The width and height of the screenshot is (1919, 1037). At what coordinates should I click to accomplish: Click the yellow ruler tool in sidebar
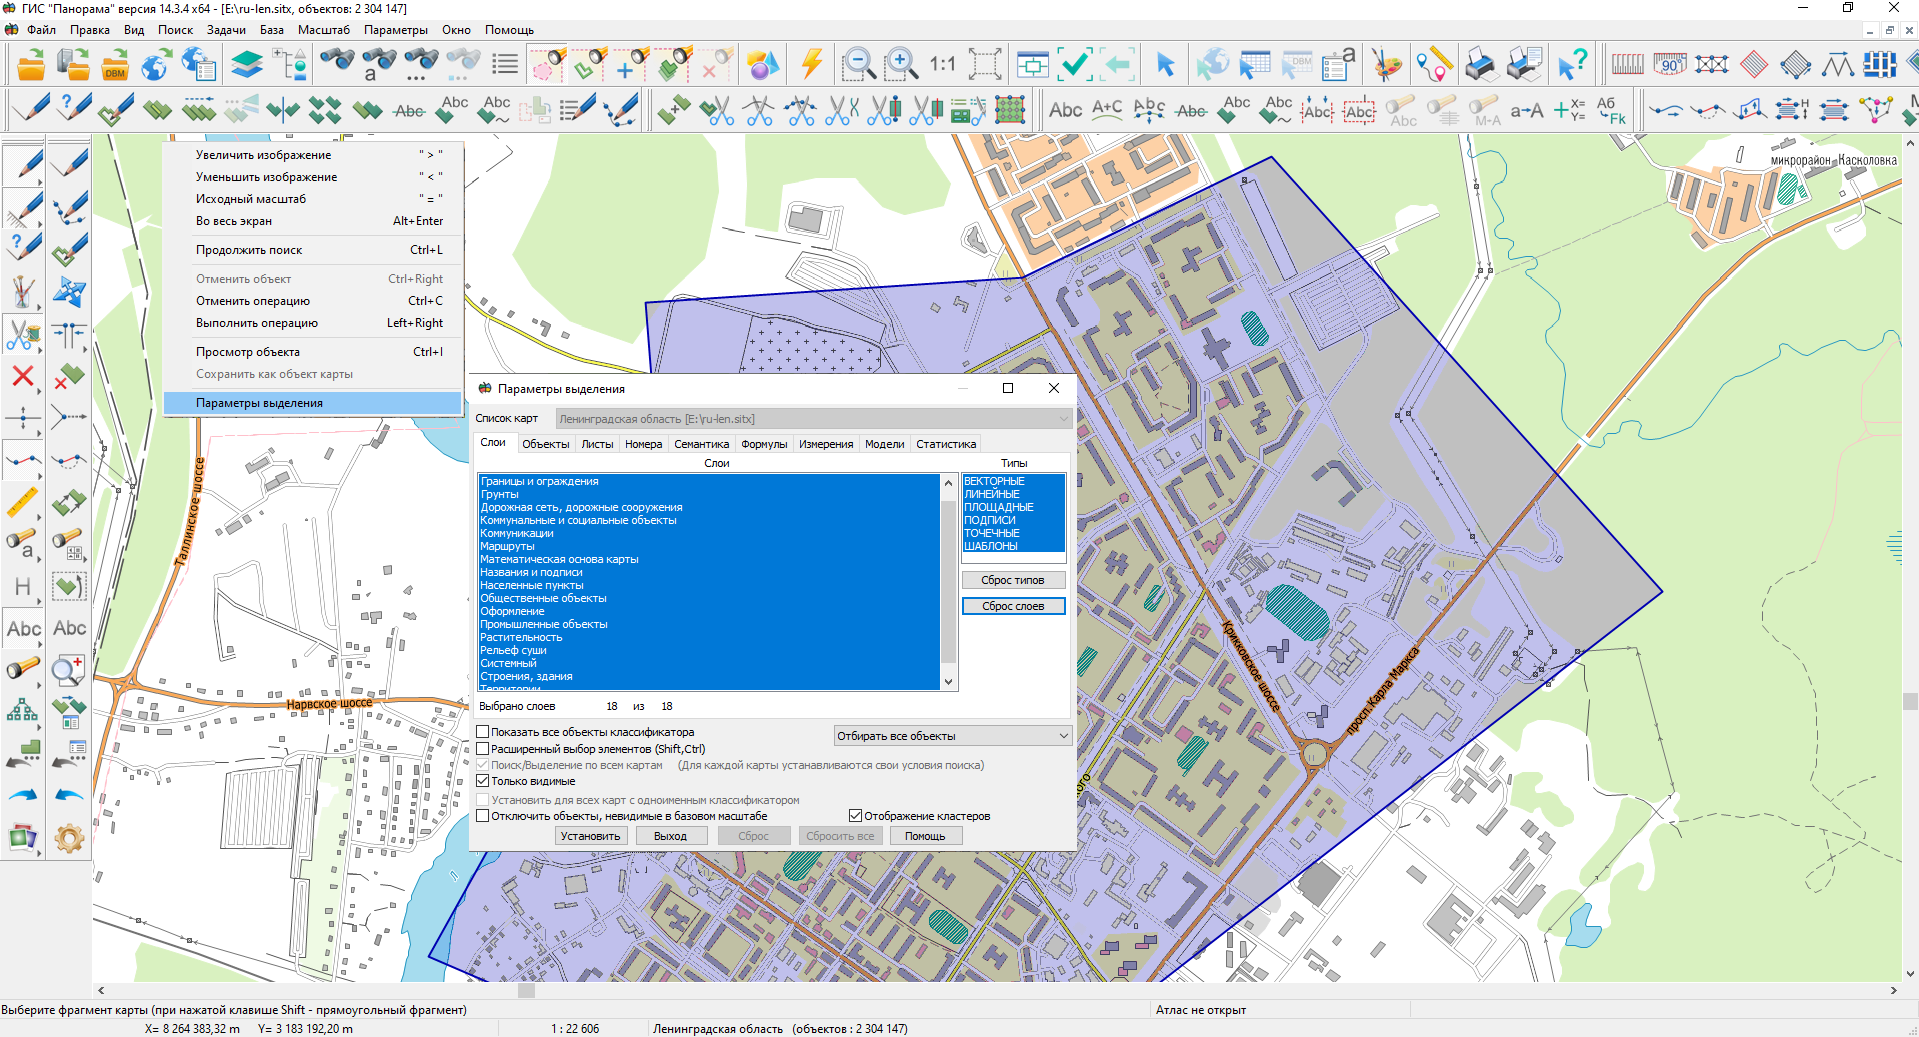coord(22,502)
